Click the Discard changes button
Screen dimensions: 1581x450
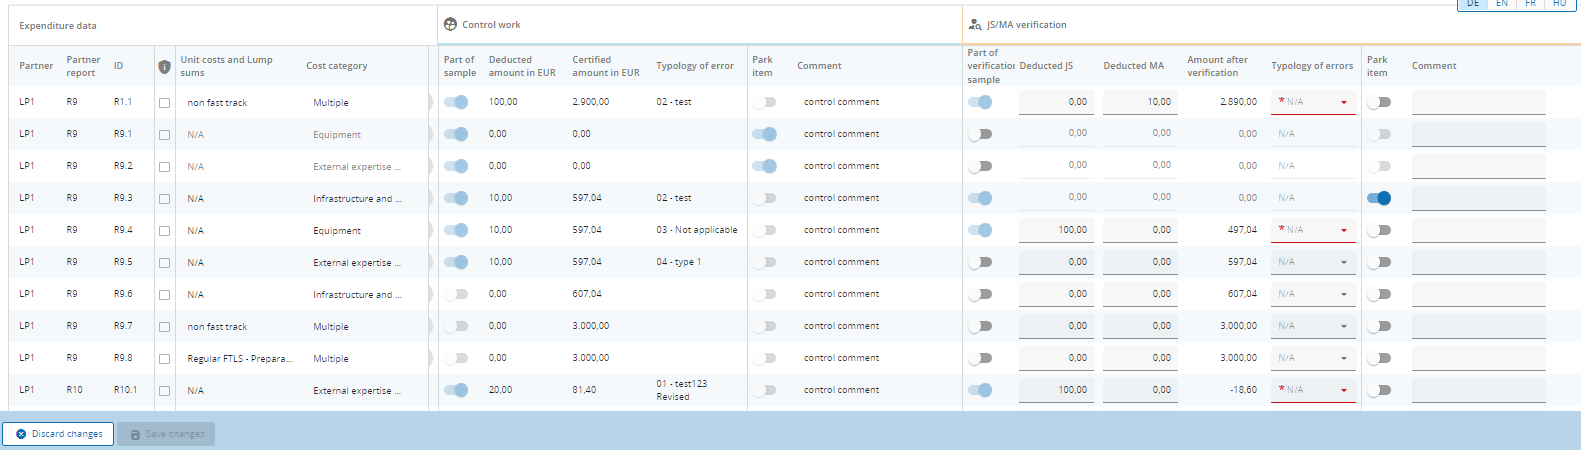(57, 434)
